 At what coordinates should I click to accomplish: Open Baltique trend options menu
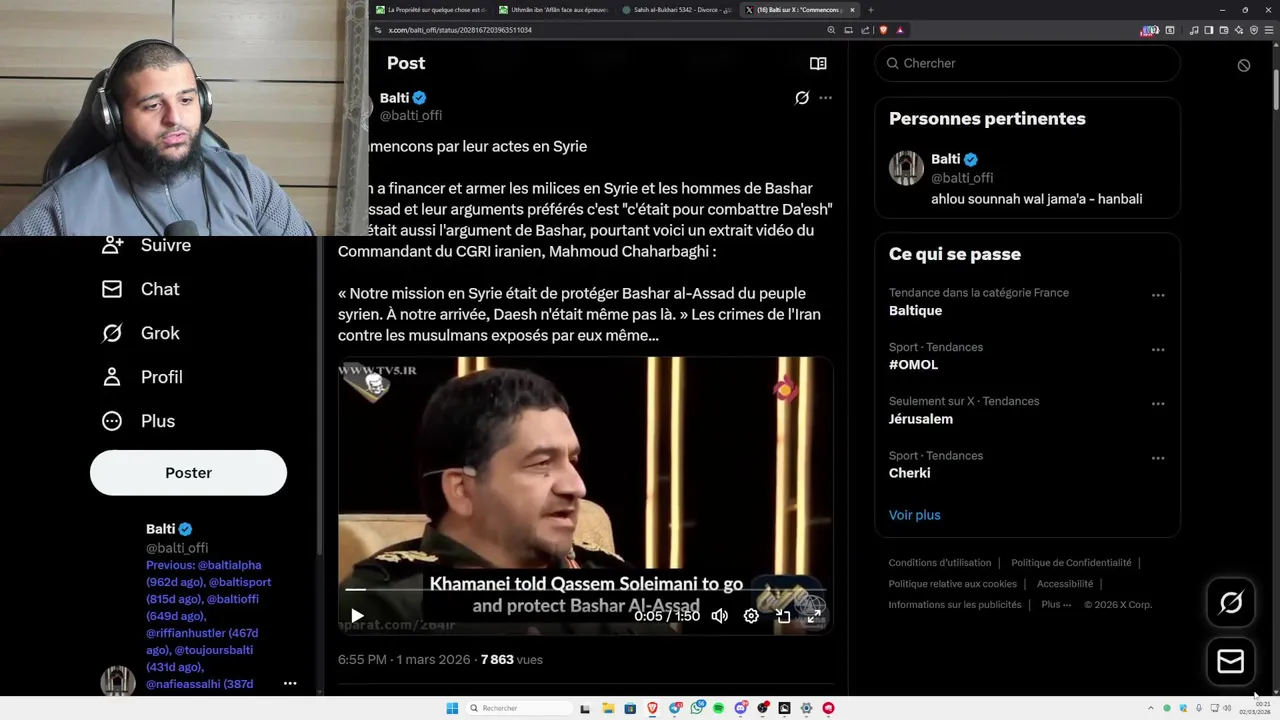click(1158, 296)
